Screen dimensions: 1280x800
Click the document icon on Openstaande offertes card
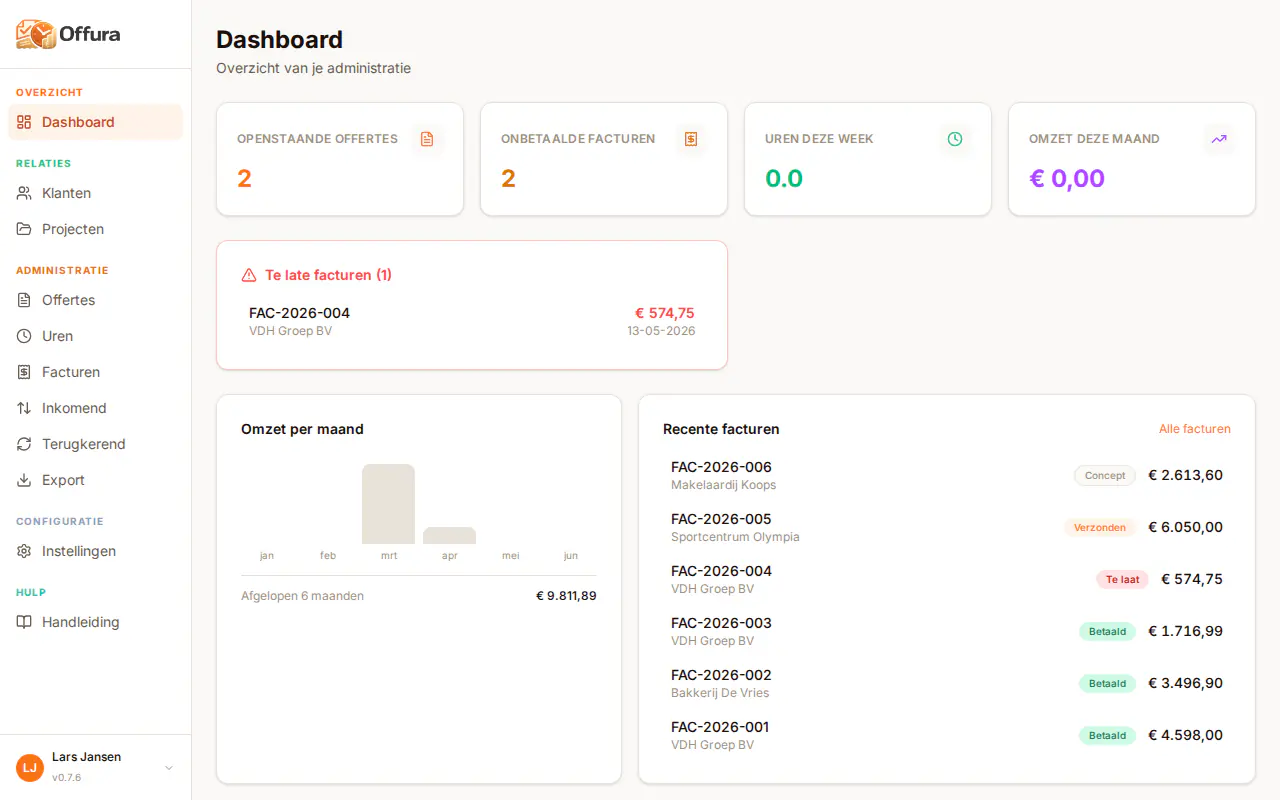(x=427, y=139)
